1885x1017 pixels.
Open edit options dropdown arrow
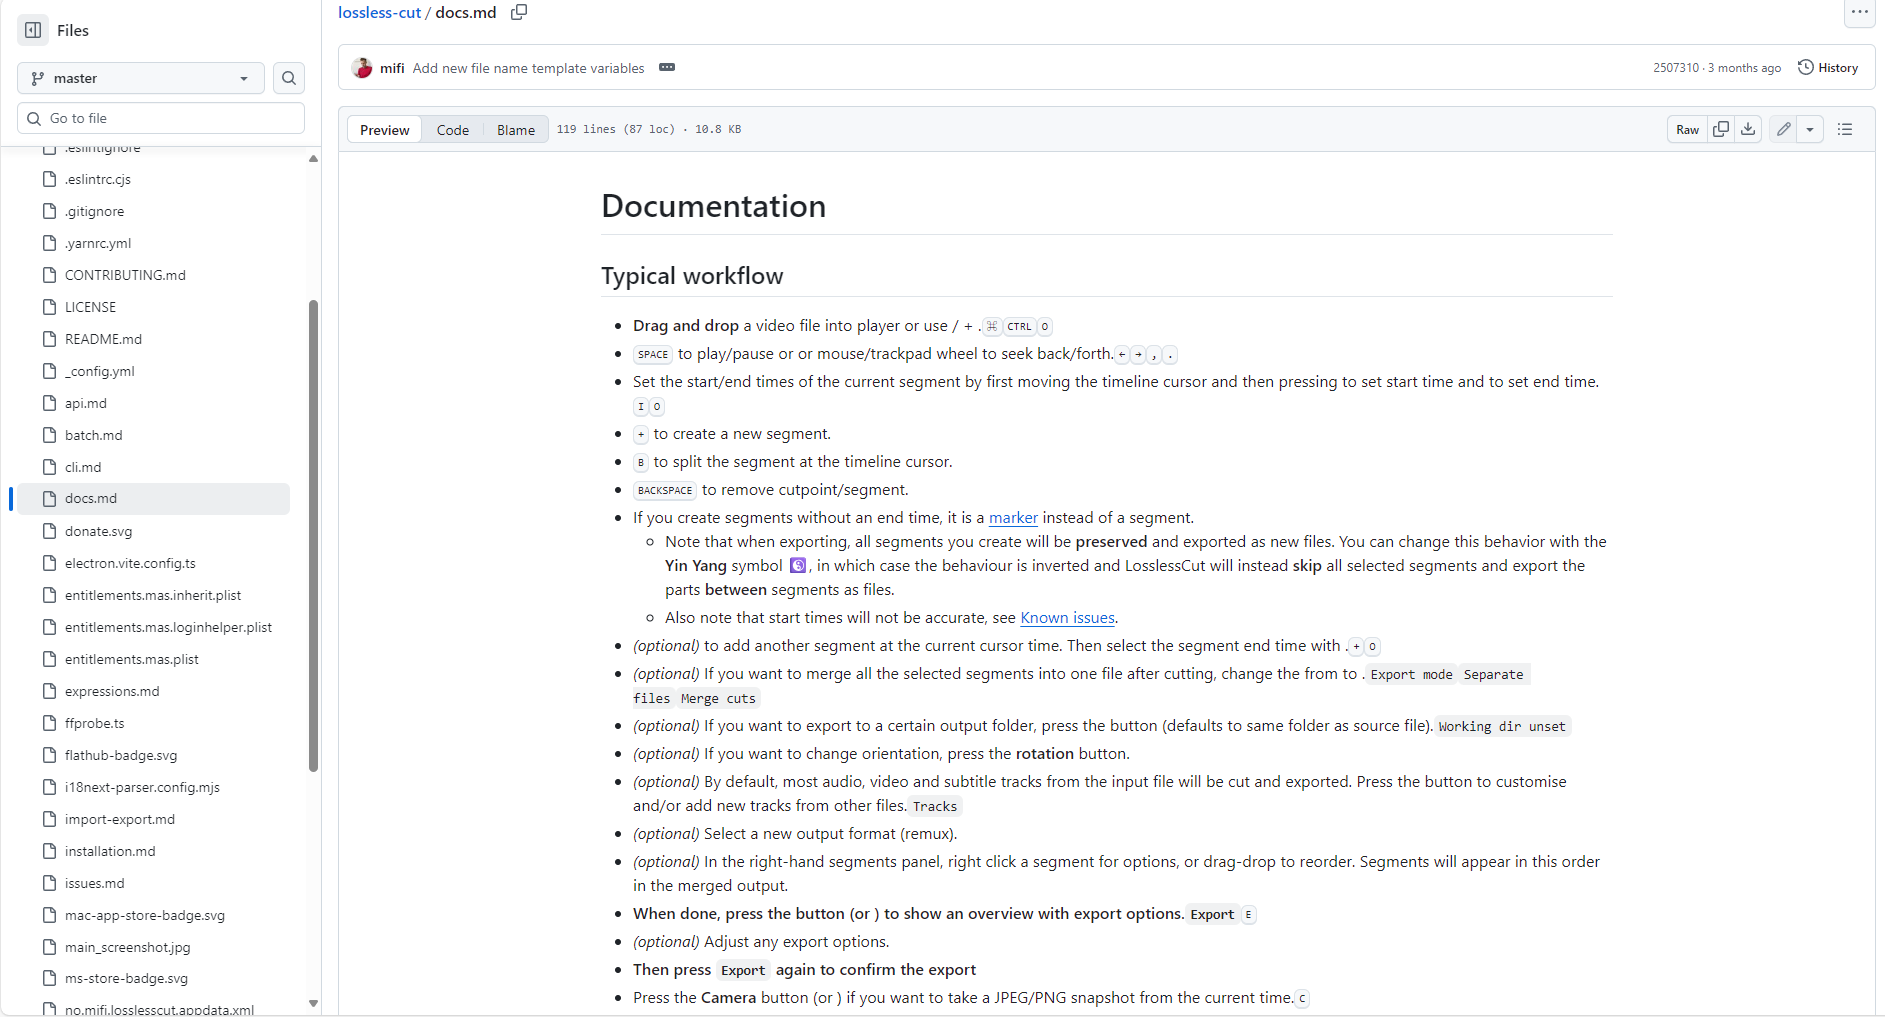tap(1810, 129)
